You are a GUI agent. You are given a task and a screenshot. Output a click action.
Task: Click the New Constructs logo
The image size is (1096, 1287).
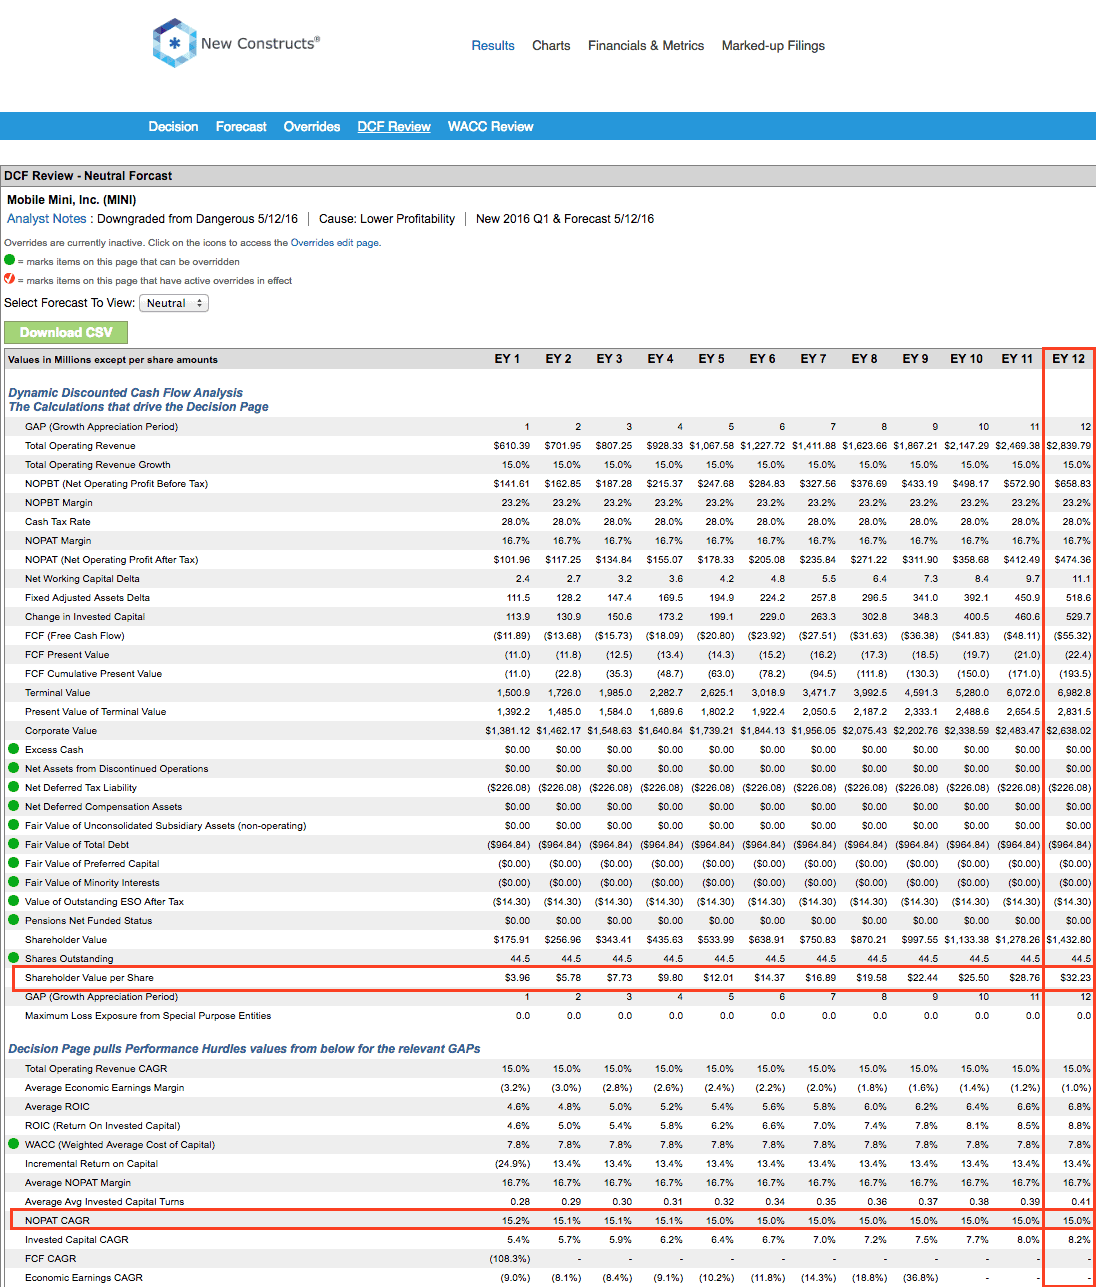236,43
